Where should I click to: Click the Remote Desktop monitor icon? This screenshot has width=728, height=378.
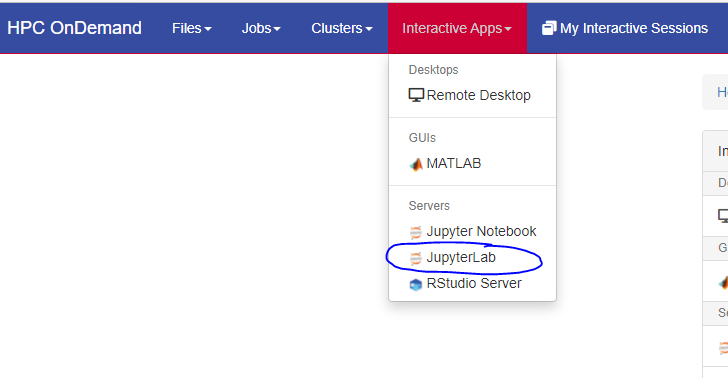point(416,95)
